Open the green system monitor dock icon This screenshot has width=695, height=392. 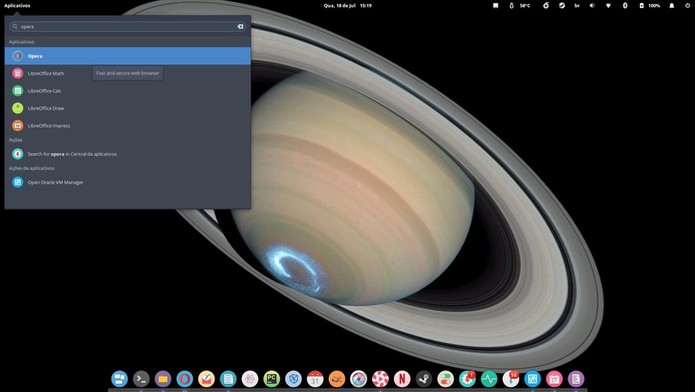click(x=488, y=379)
